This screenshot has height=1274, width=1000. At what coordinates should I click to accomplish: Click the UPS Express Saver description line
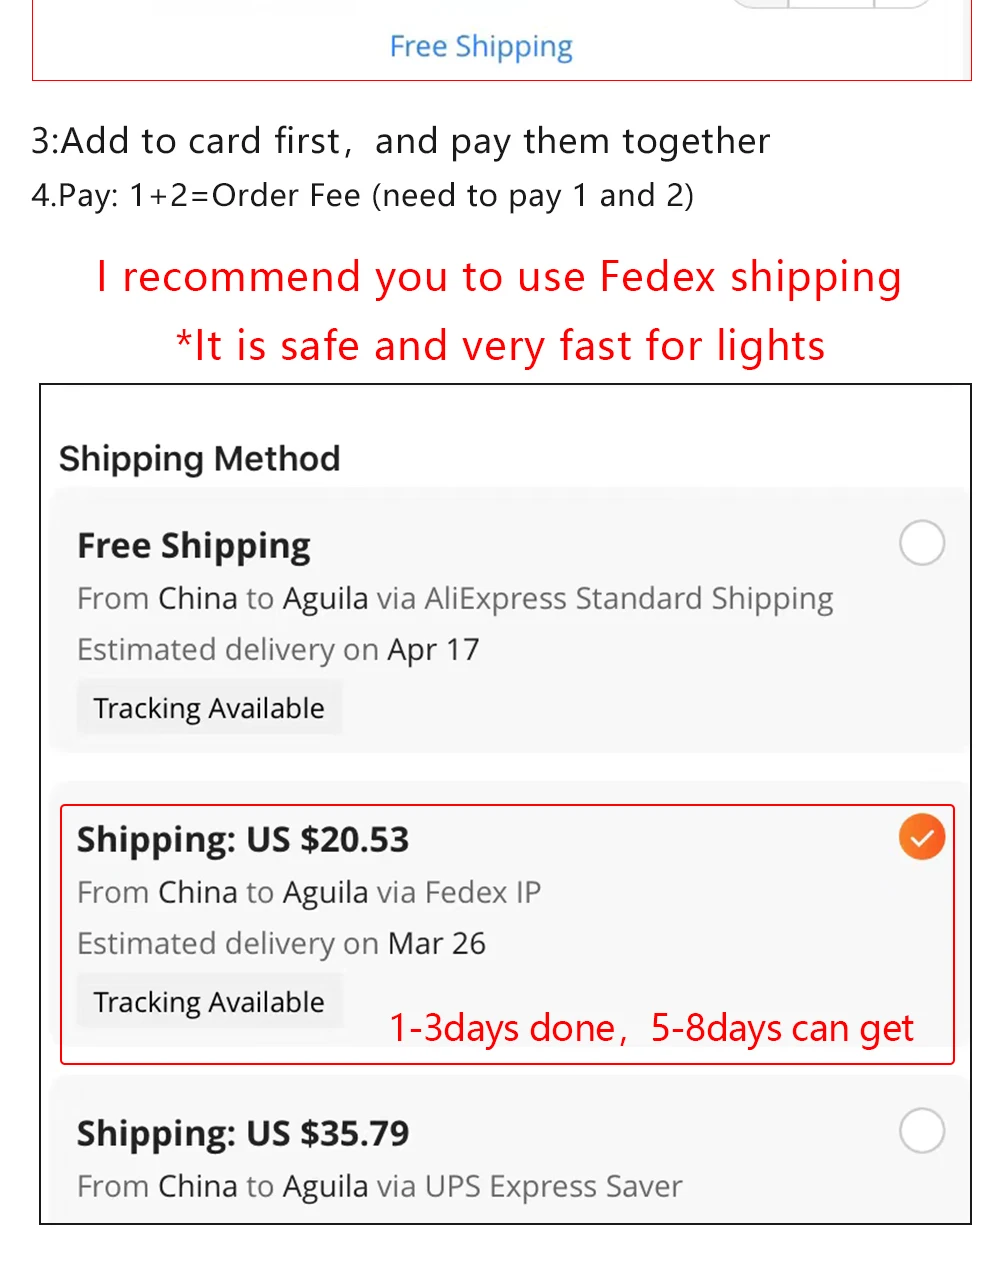[x=380, y=1187]
